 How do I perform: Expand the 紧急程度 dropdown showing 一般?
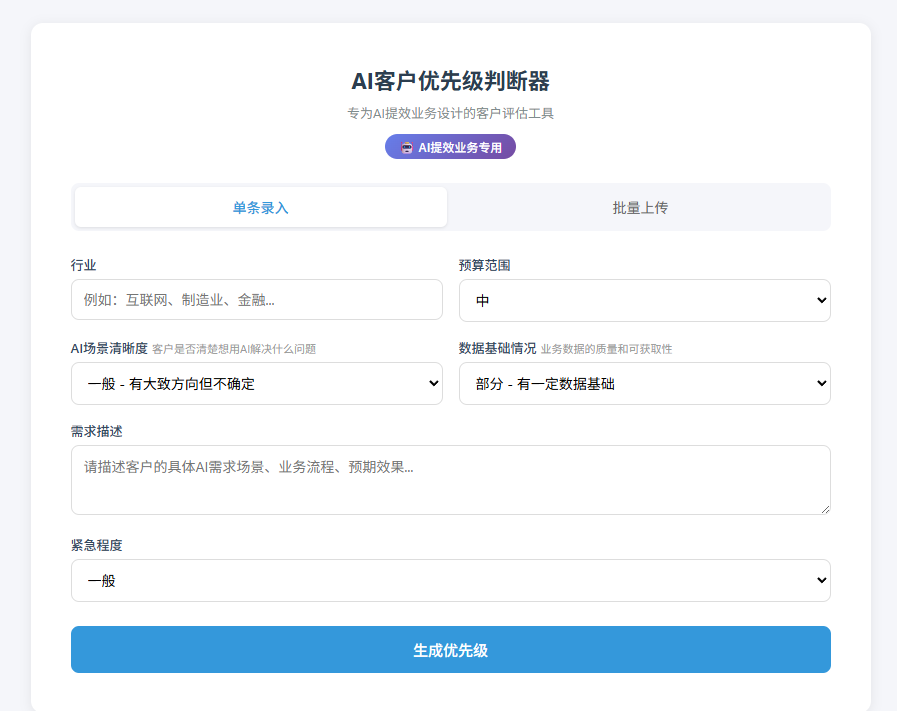(x=450, y=580)
